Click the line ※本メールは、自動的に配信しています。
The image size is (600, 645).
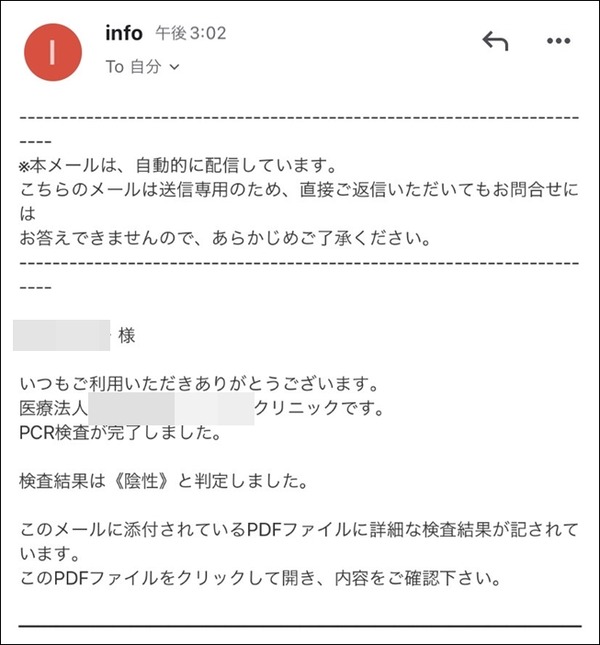pos(178,165)
